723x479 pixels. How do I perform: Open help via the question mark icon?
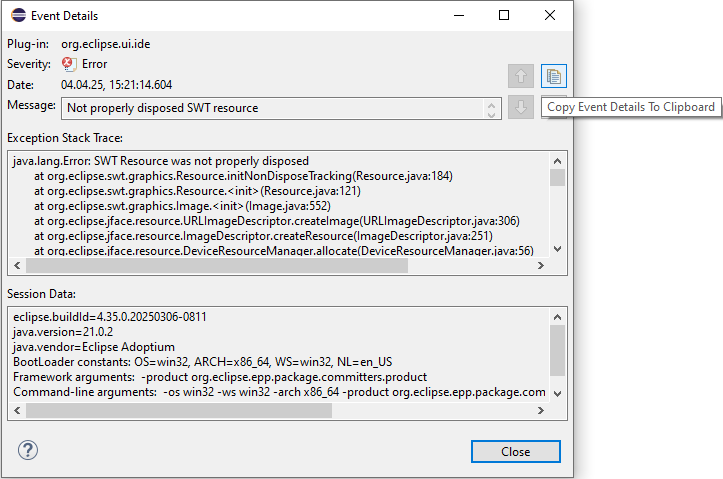[x=28, y=451]
